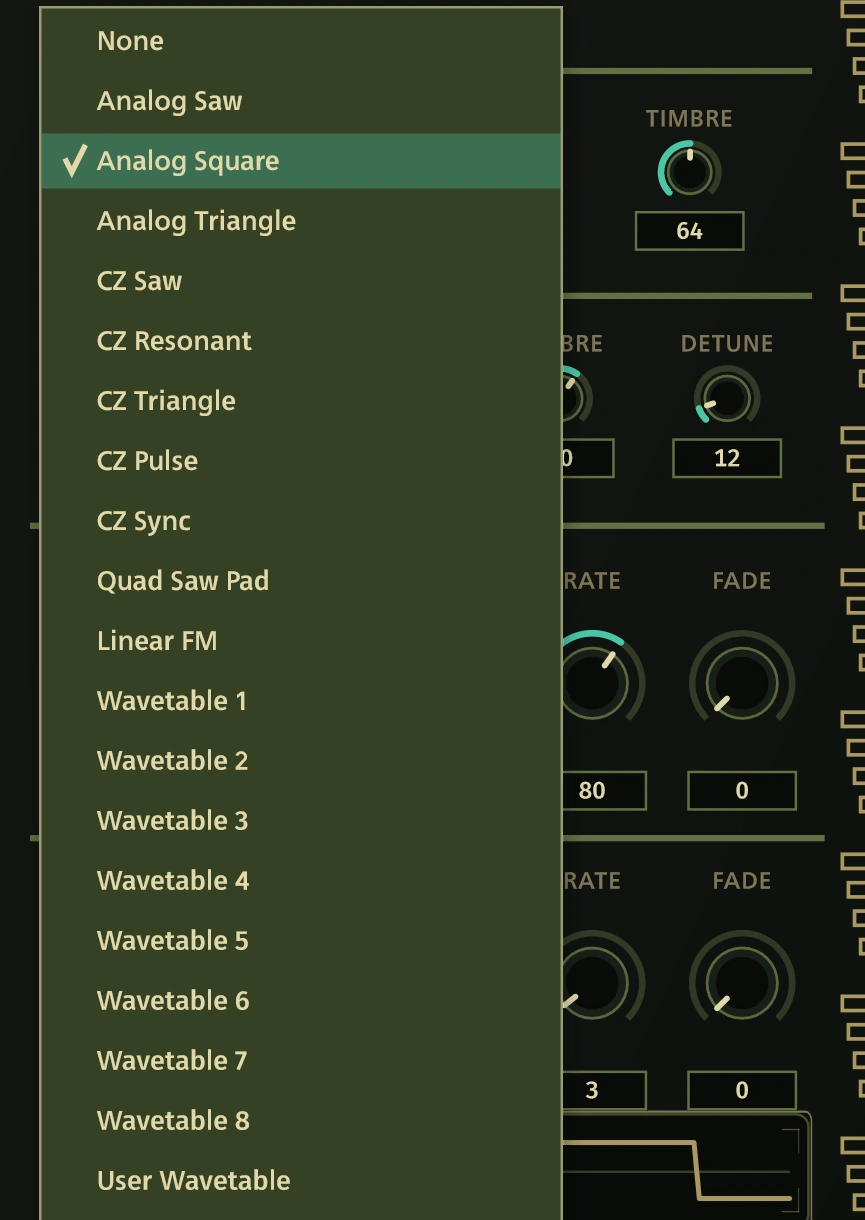Click the TIMBRE knob showing 64

point(689,170)
